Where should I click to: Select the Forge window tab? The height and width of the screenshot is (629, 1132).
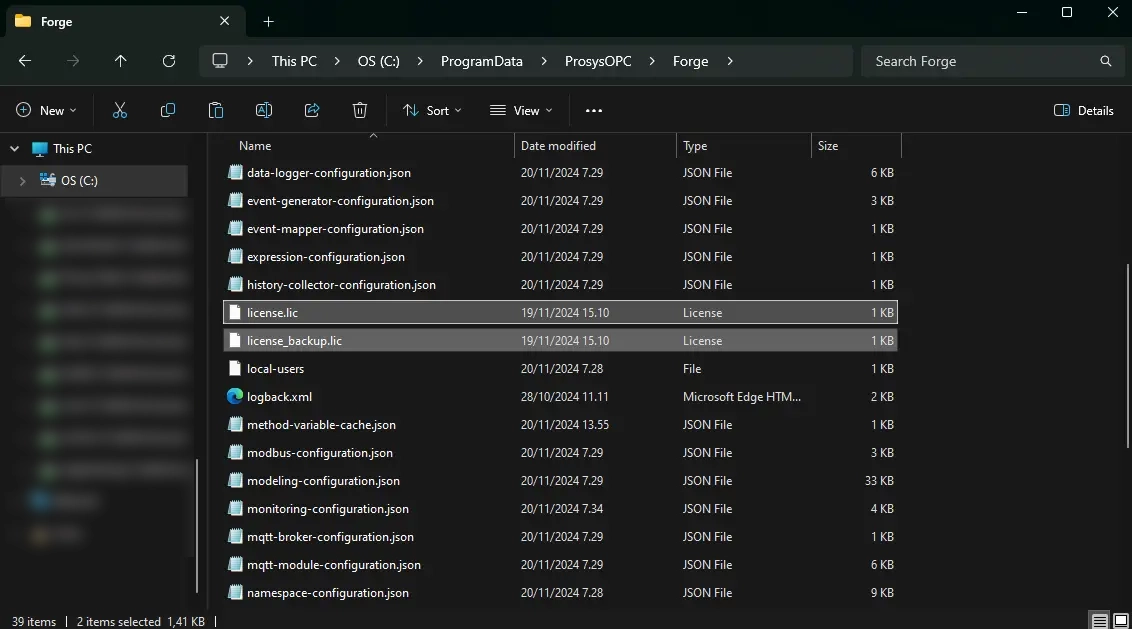pos(126,22)
